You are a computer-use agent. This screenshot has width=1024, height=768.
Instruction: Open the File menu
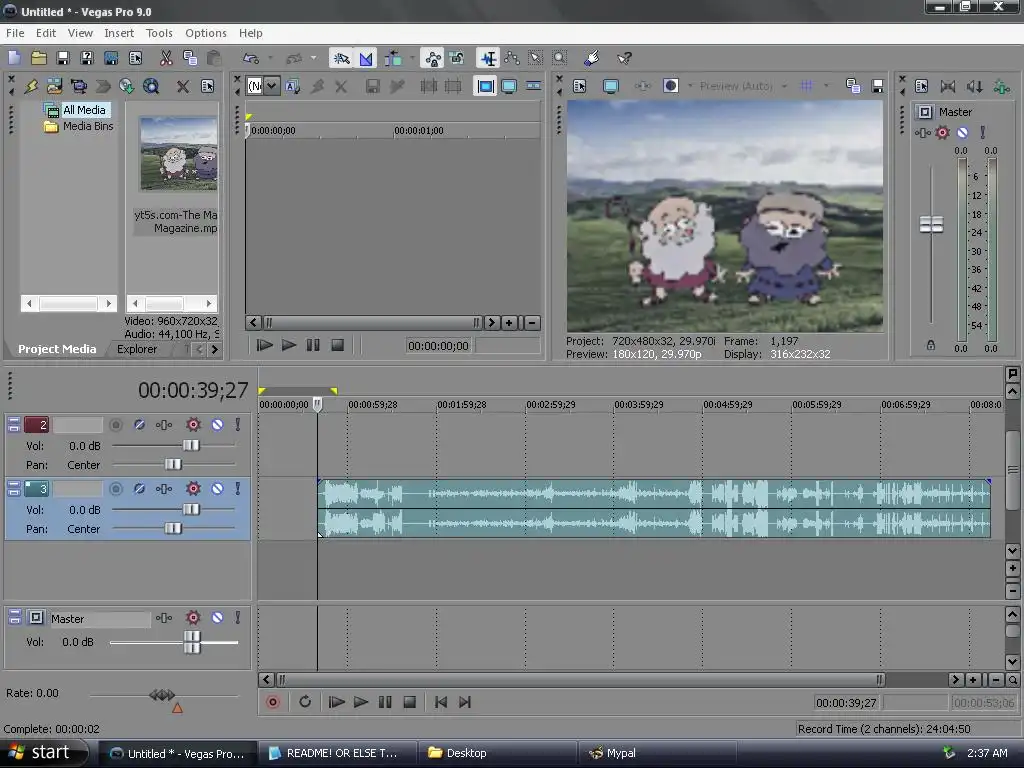coord(15,33)
